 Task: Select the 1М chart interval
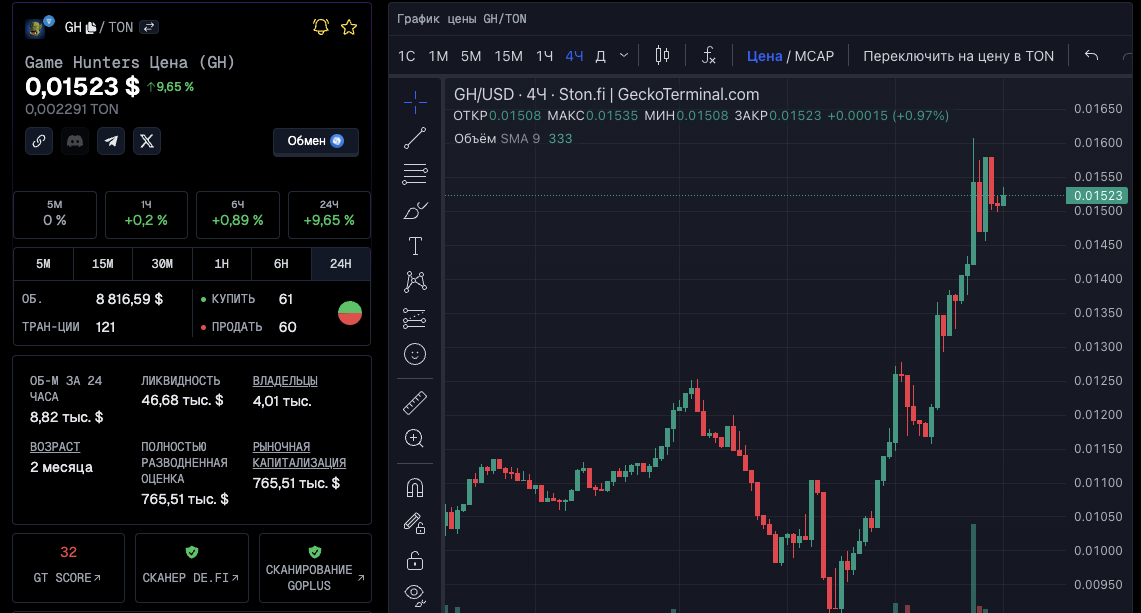(438, 56)
